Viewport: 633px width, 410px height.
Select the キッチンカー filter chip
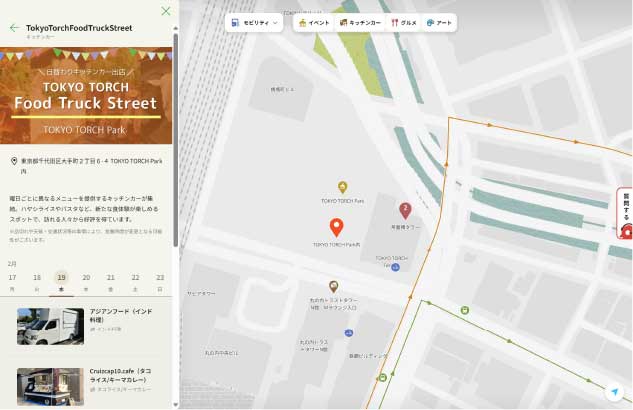[x=360, y=23]
